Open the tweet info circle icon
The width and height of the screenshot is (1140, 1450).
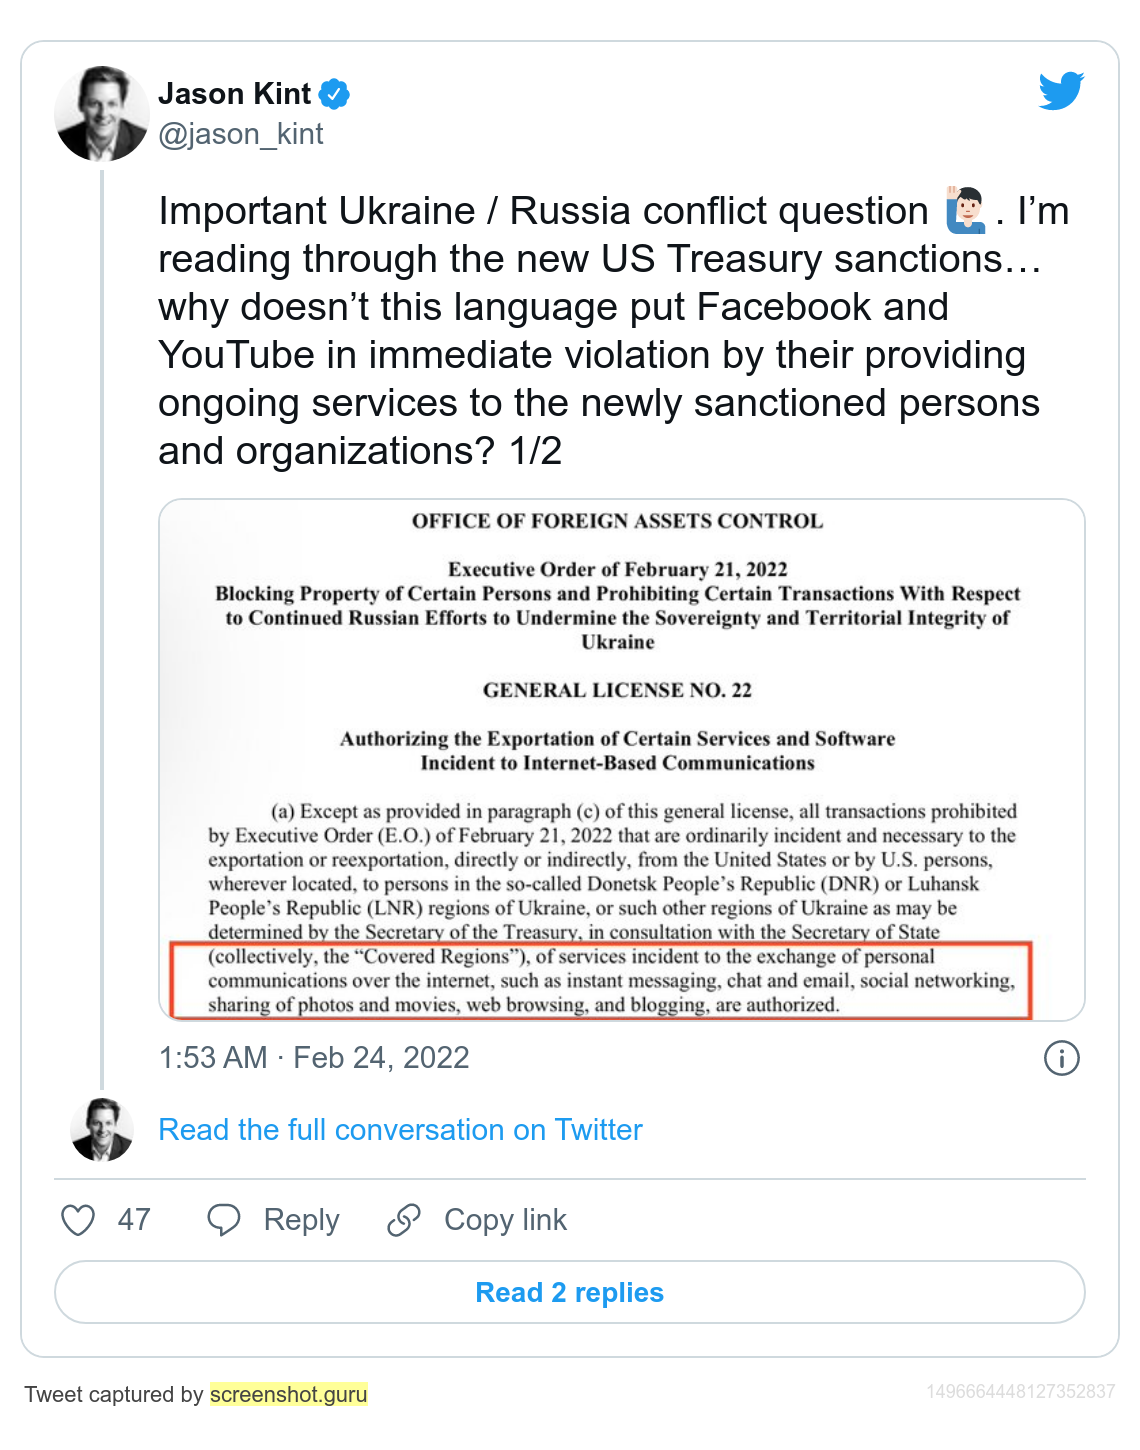click(1061, 1058)
